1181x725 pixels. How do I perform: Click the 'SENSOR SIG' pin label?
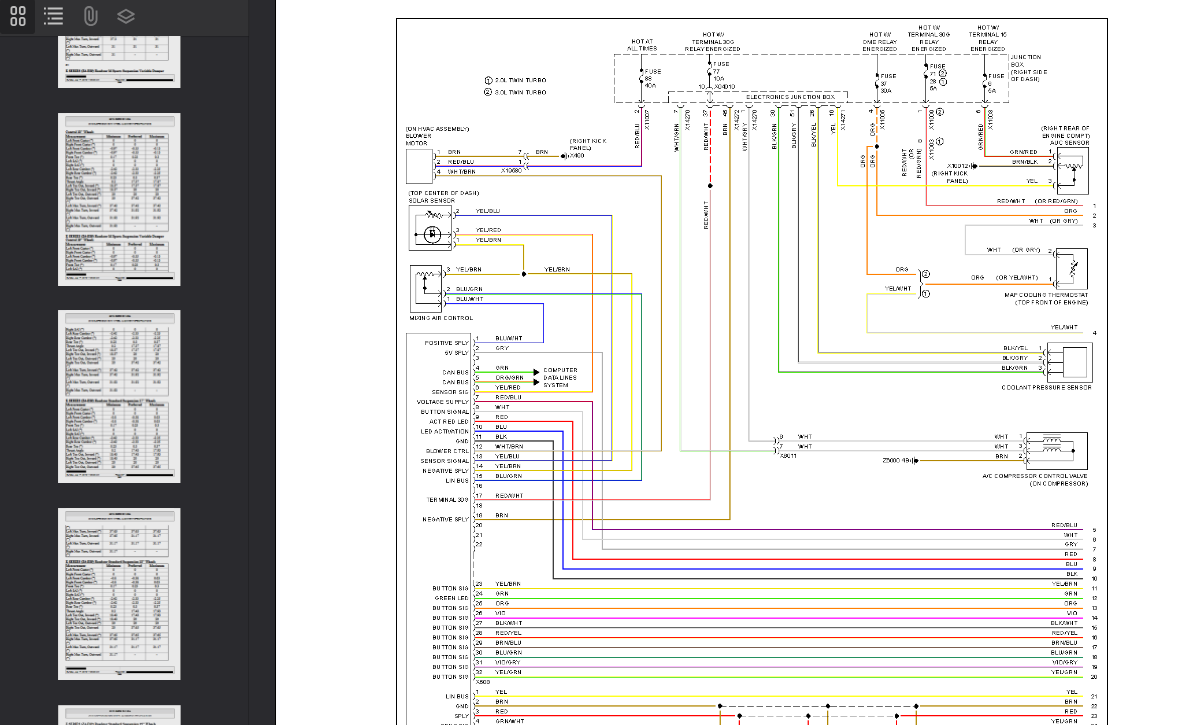[x=450, y=392]
